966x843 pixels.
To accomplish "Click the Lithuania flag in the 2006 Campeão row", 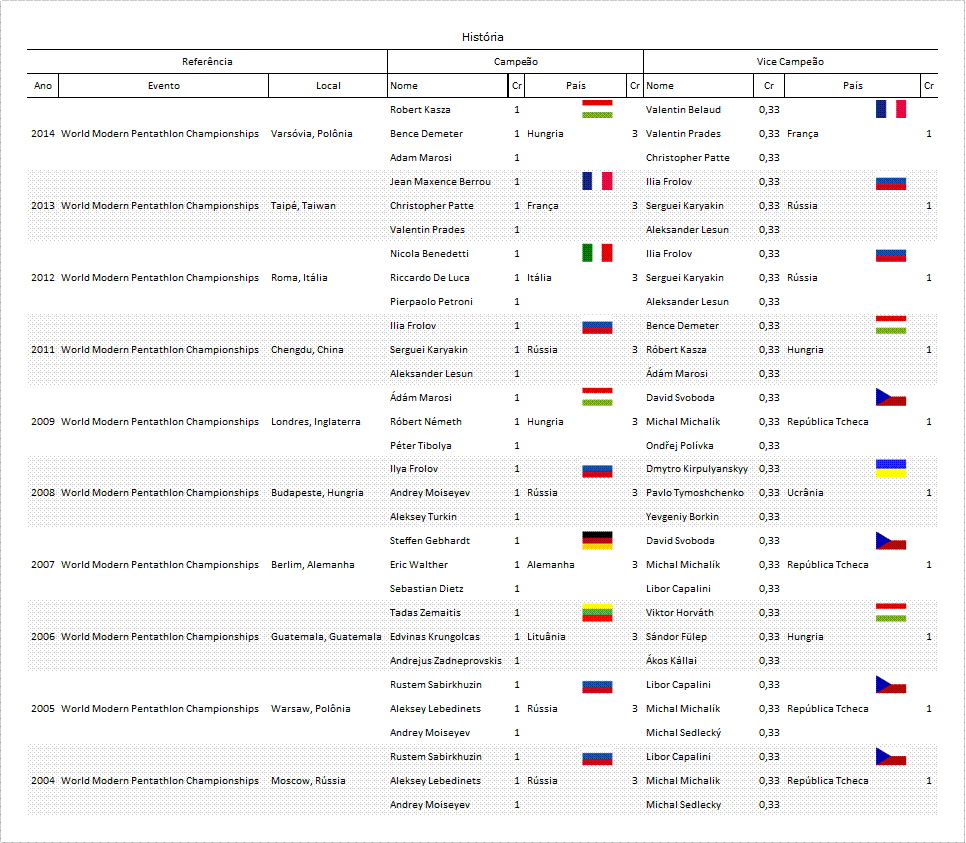I will (597, 613).
